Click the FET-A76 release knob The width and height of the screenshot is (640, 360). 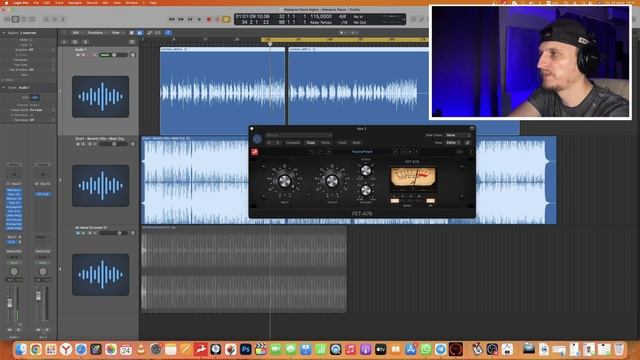tap(366, 190)
